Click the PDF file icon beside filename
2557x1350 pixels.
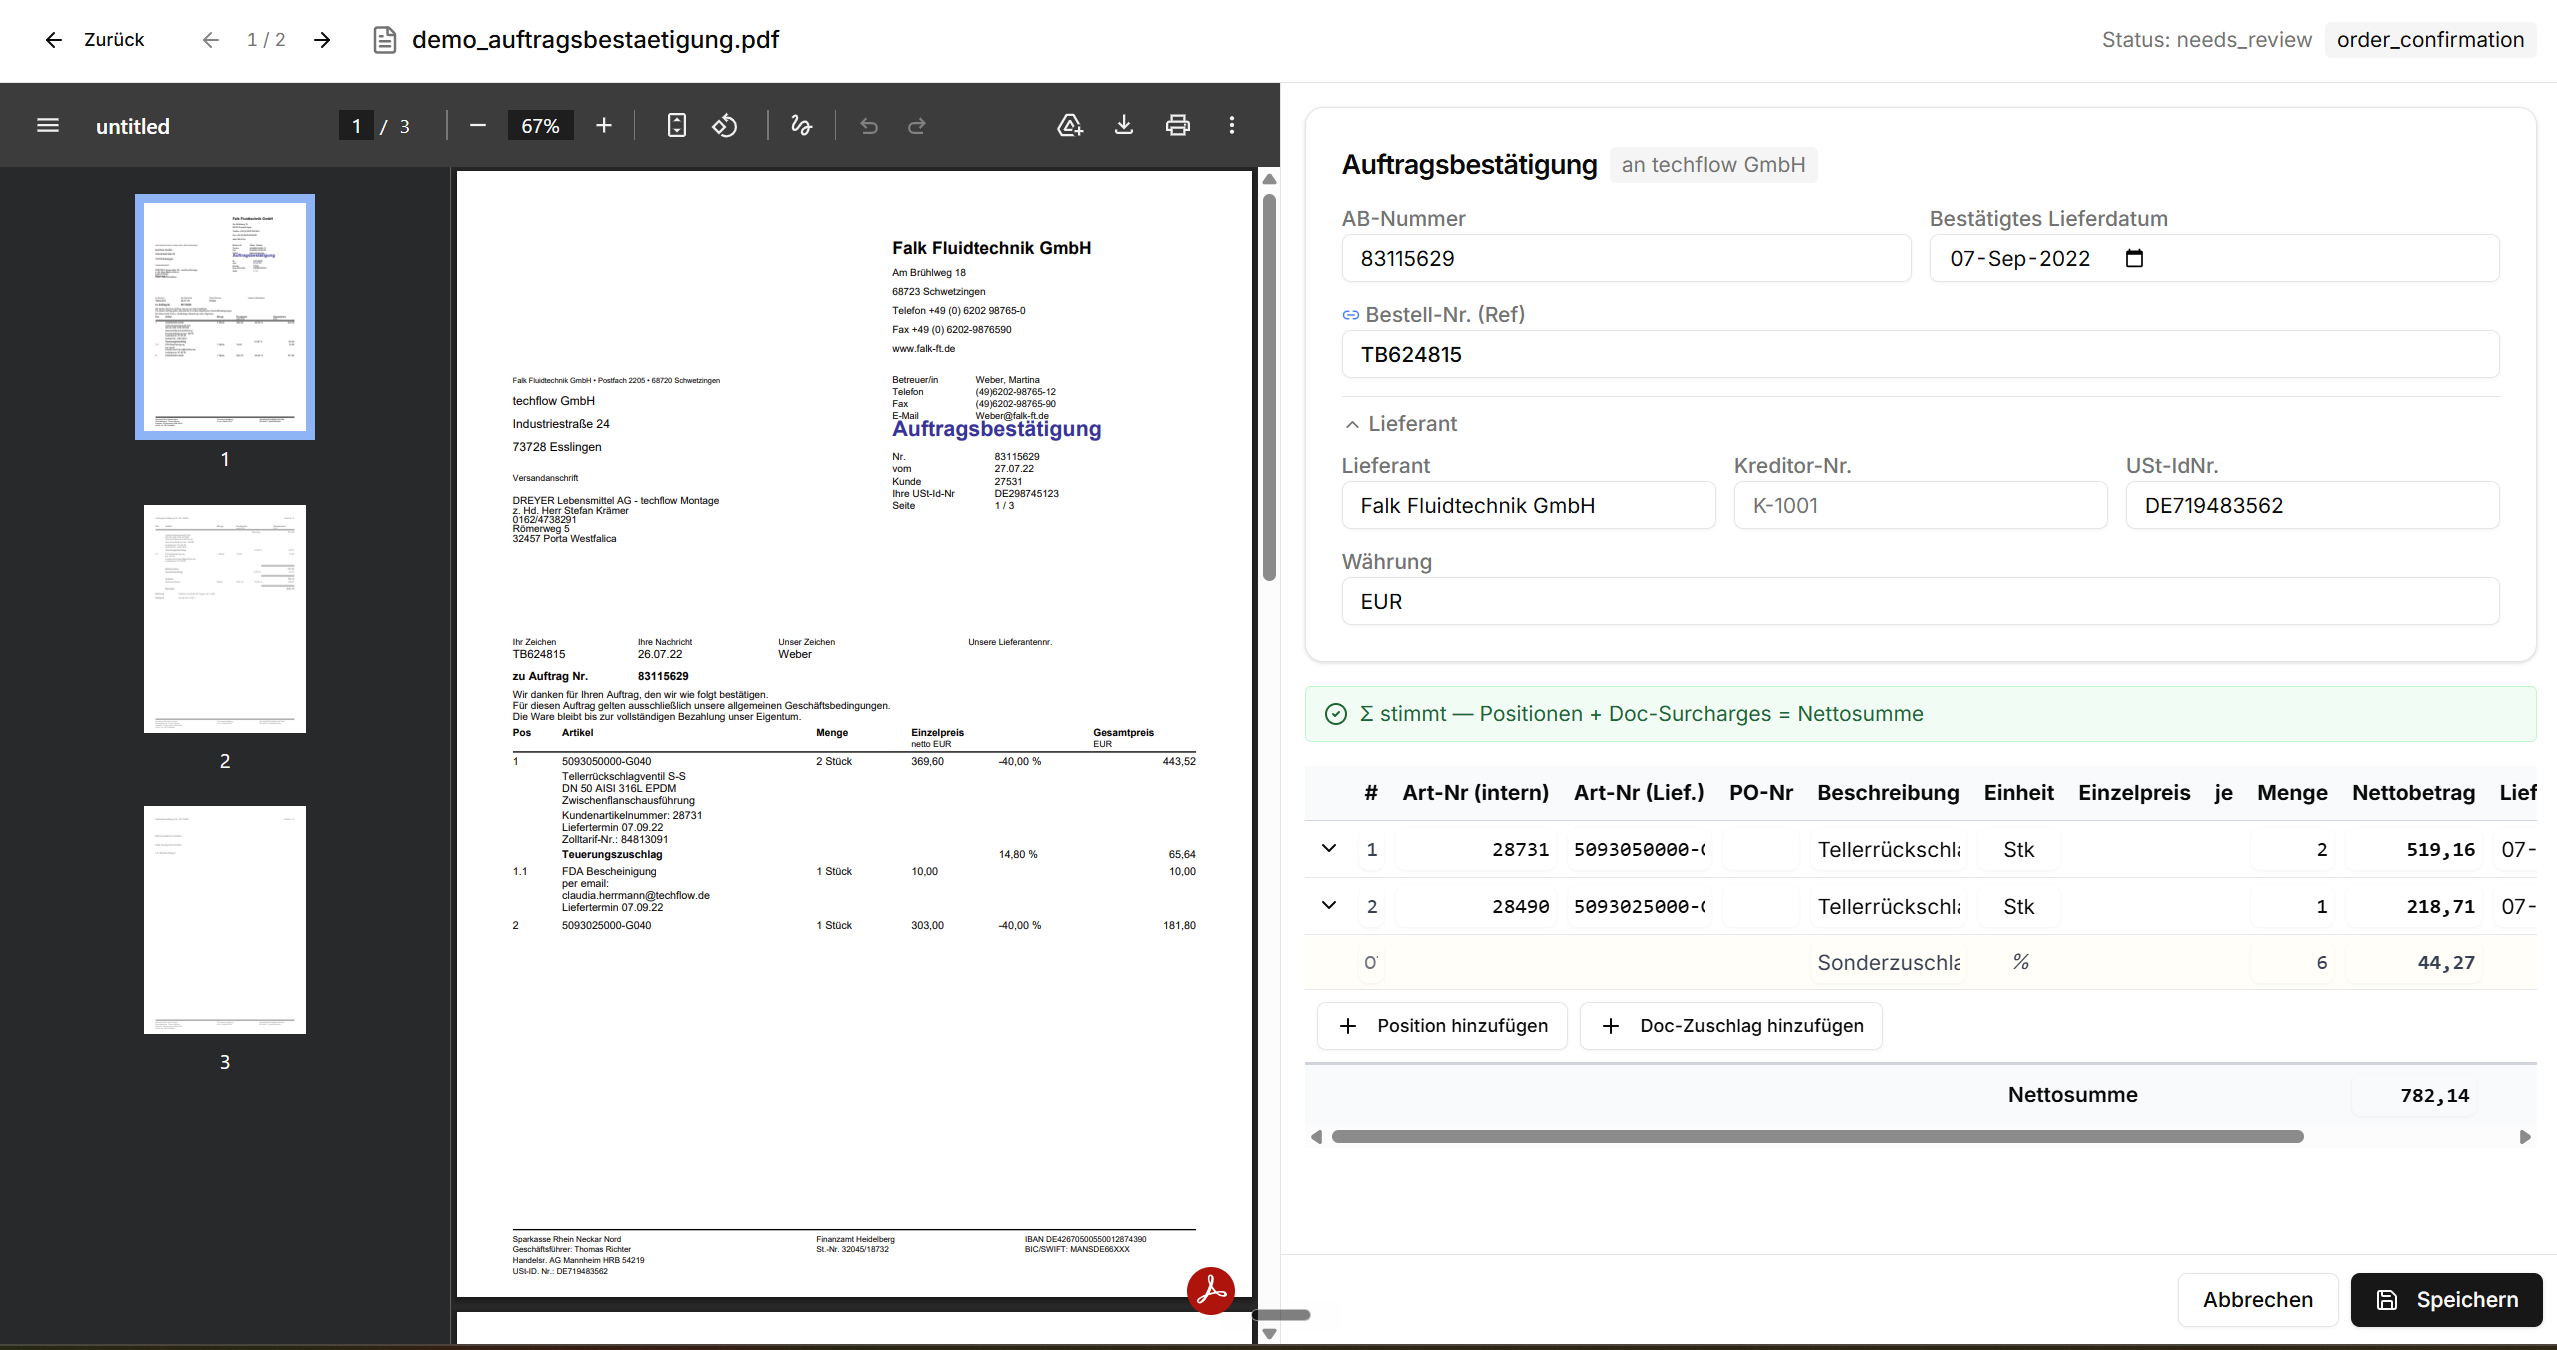[x=385, y=40]
